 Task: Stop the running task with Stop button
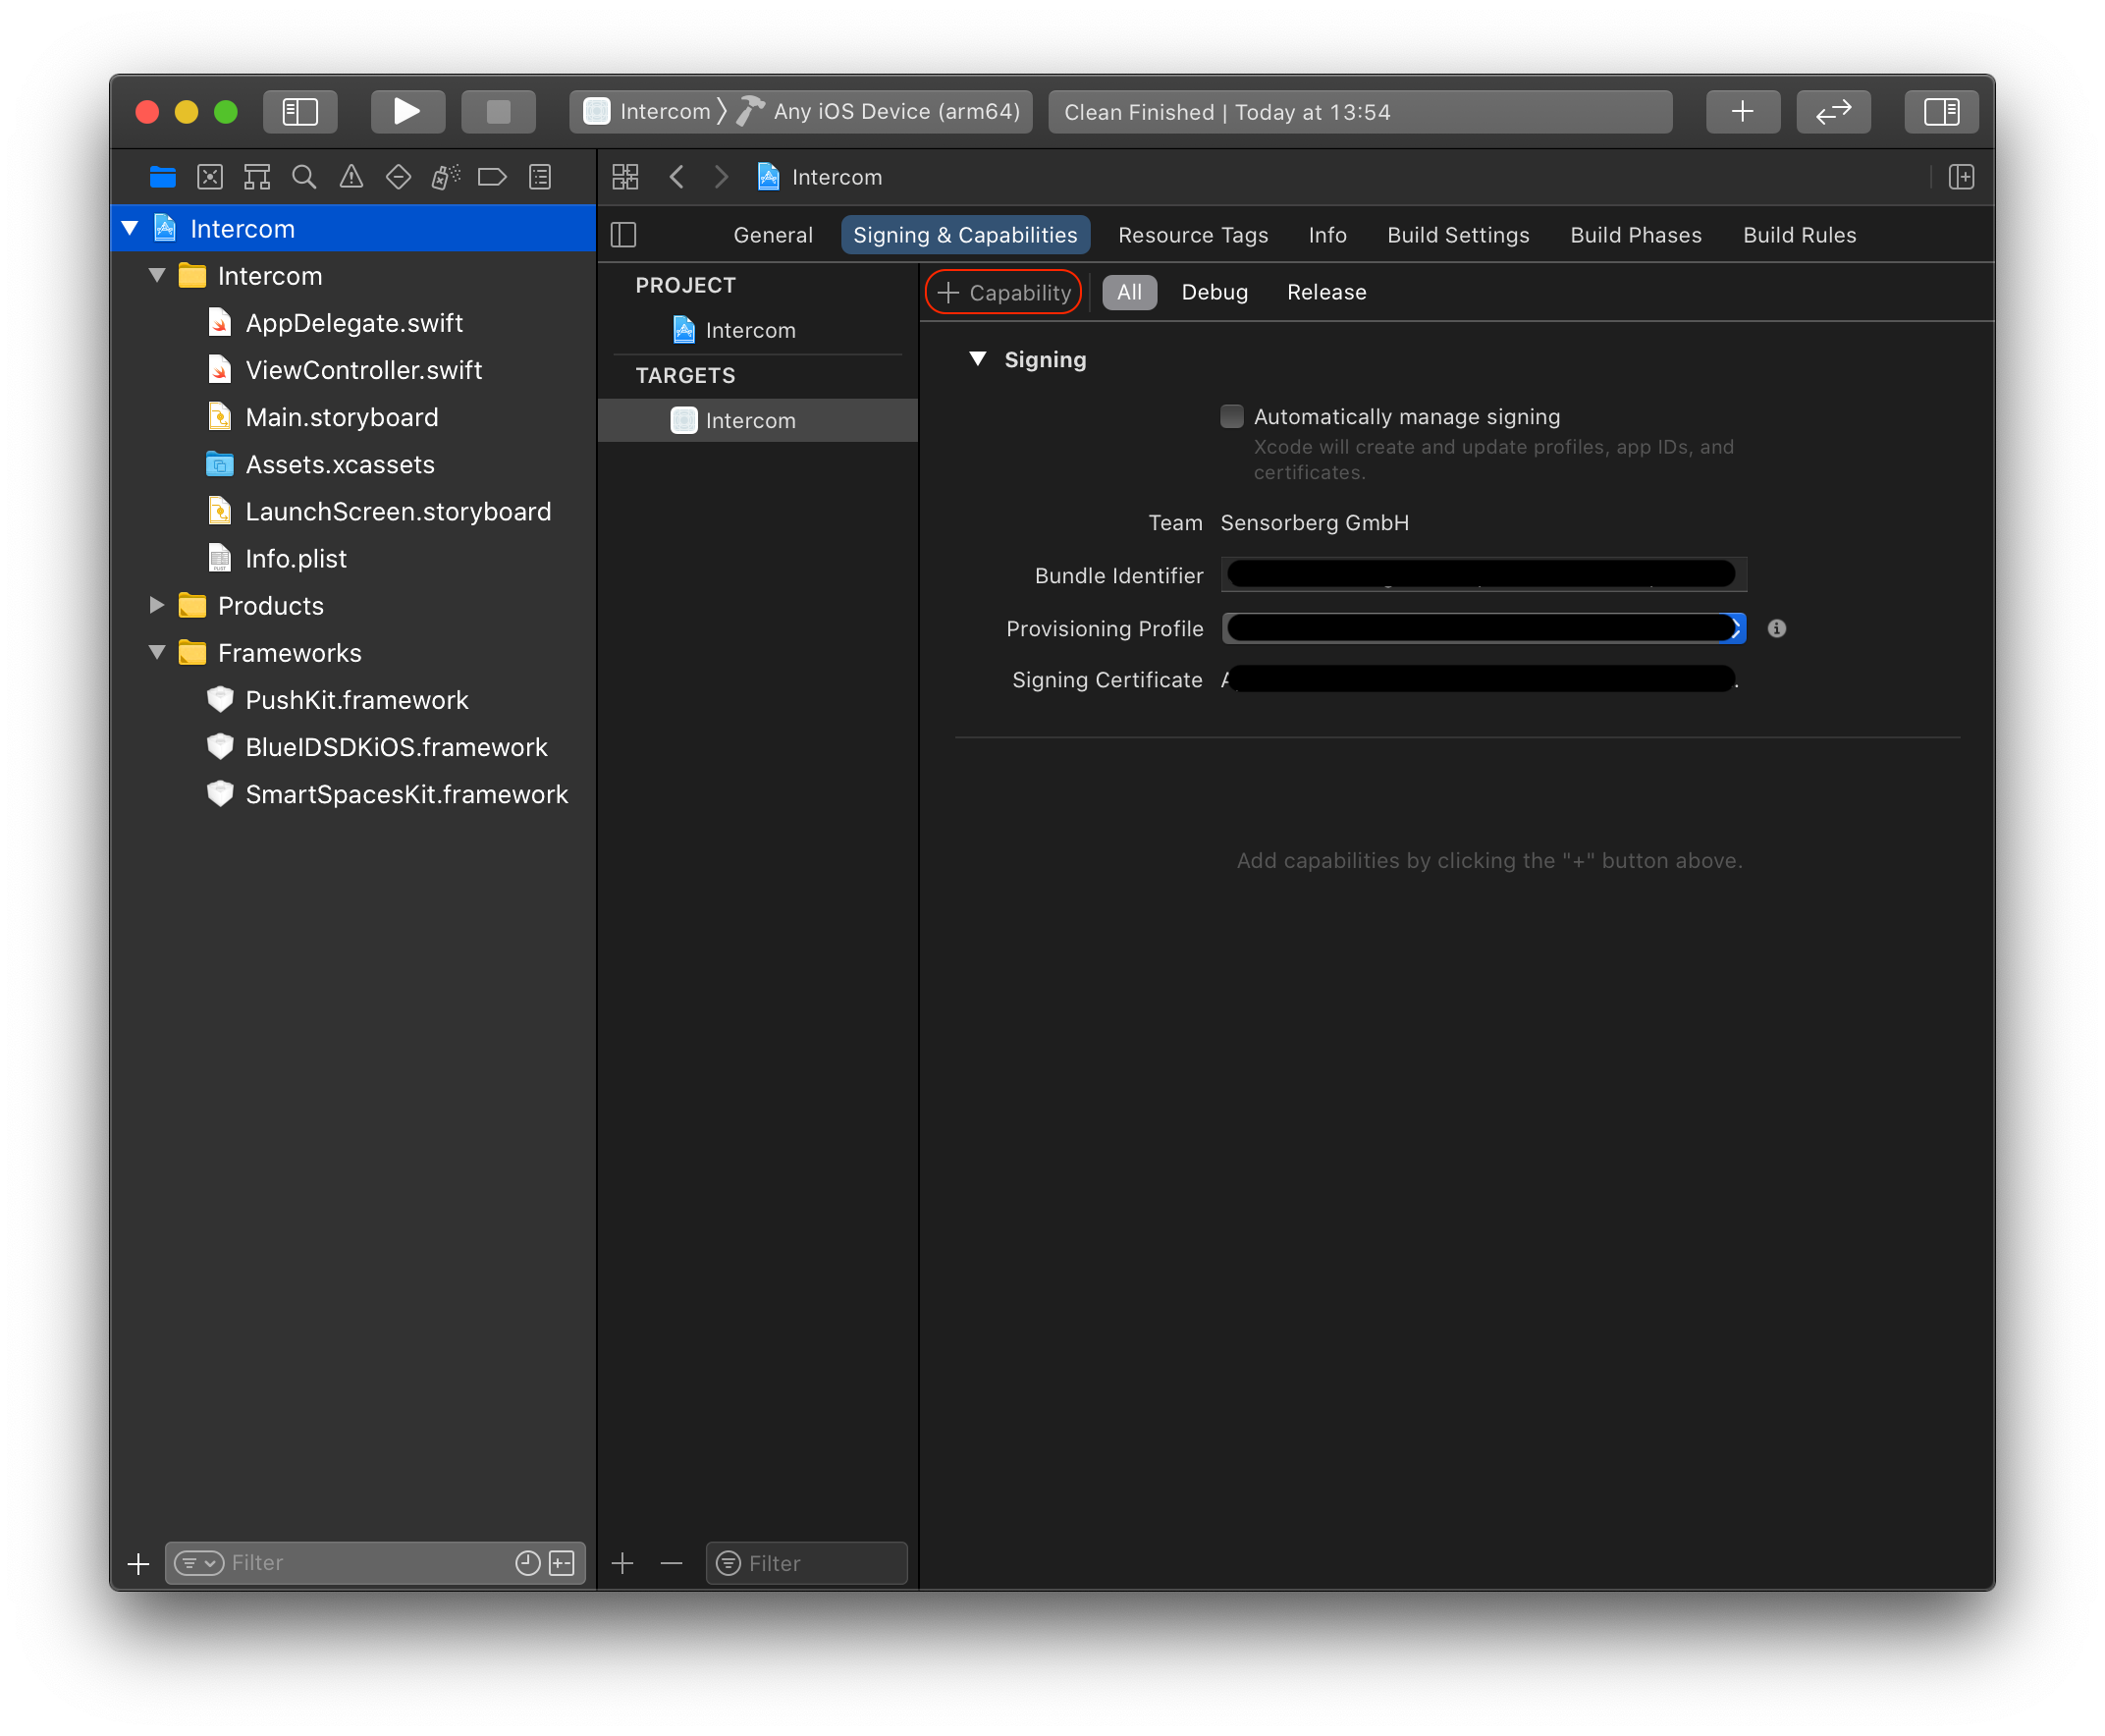coord(498,111)
